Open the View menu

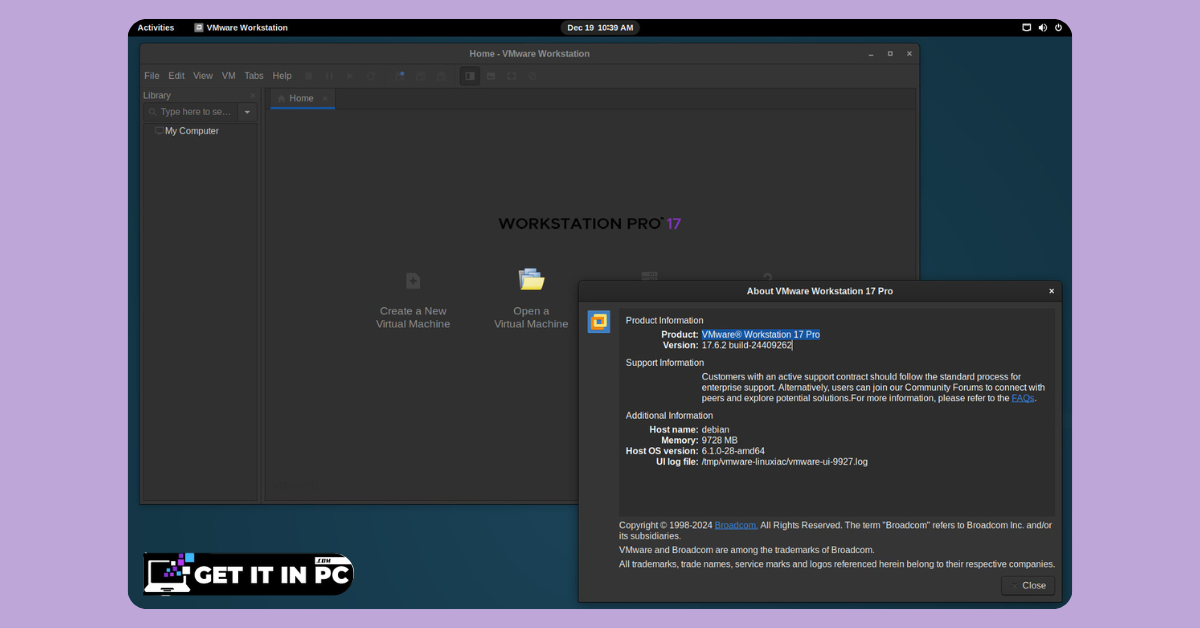tap(203, 76)
